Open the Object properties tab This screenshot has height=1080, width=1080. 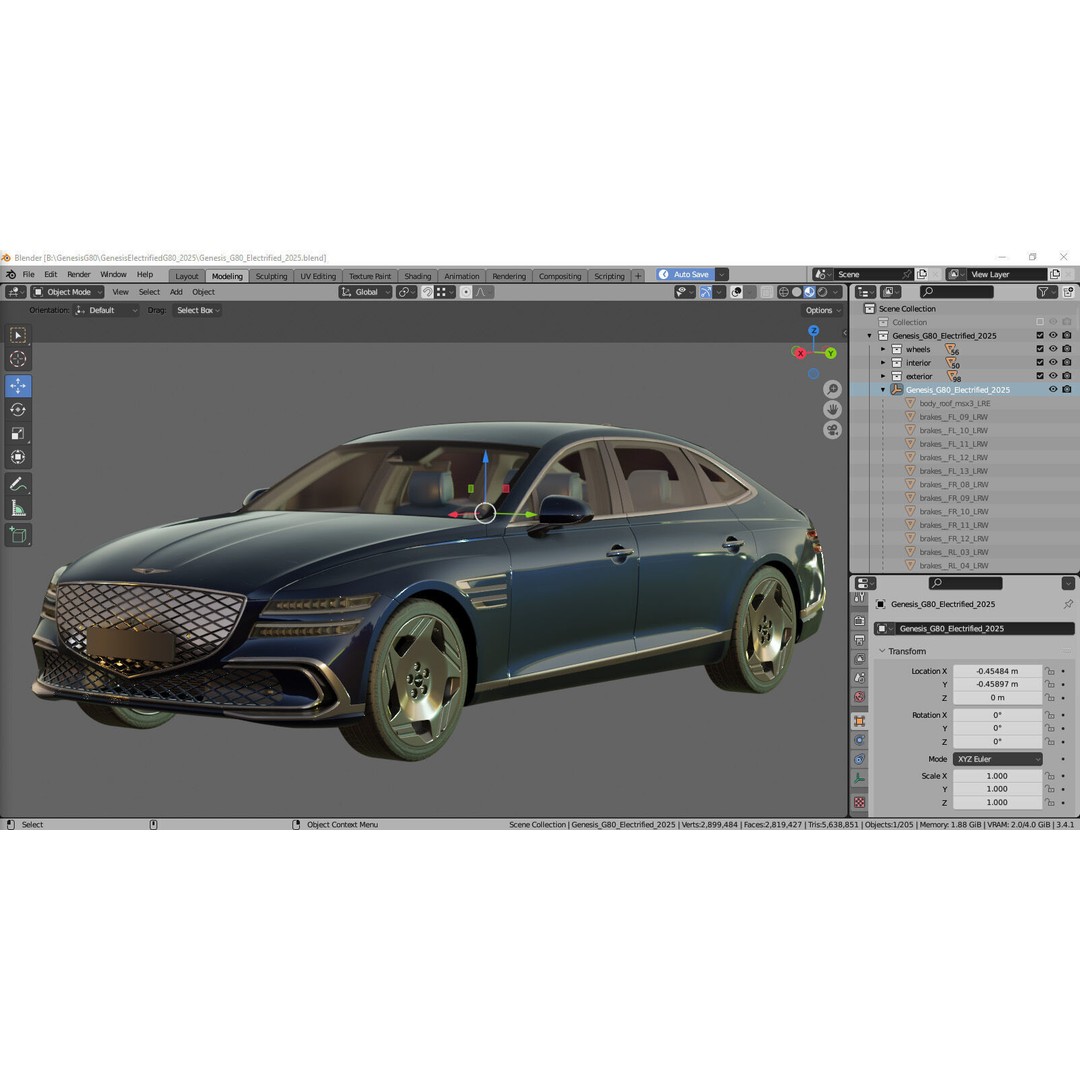point(860,721)
